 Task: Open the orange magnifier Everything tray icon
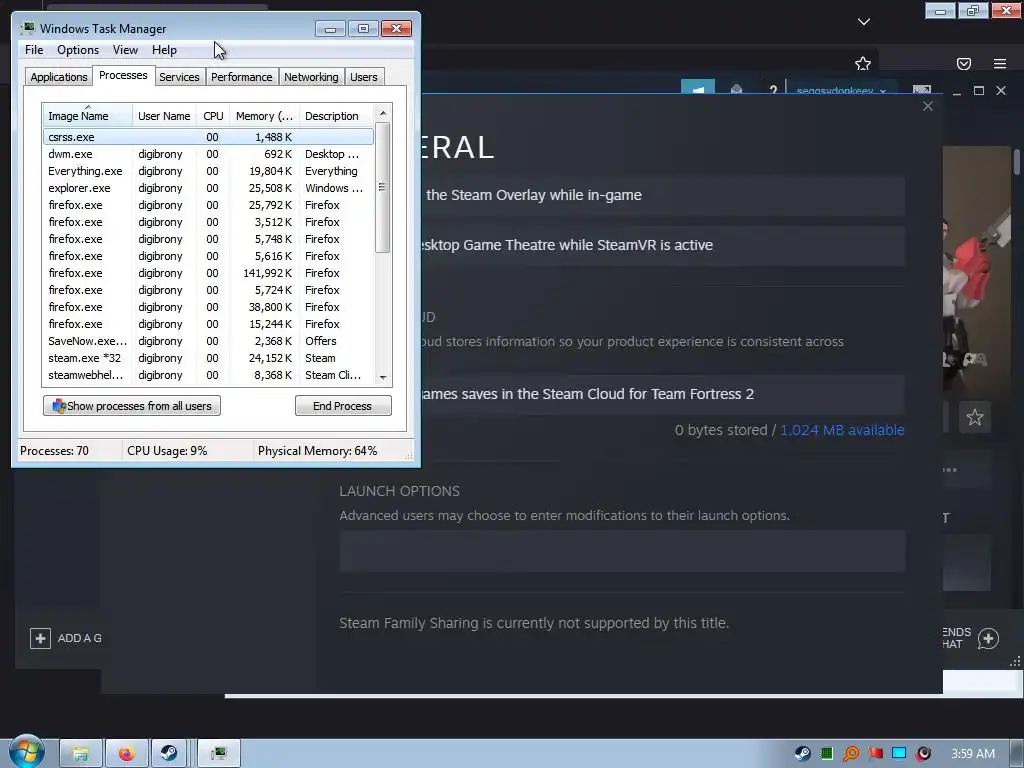[x=851, y=754]
